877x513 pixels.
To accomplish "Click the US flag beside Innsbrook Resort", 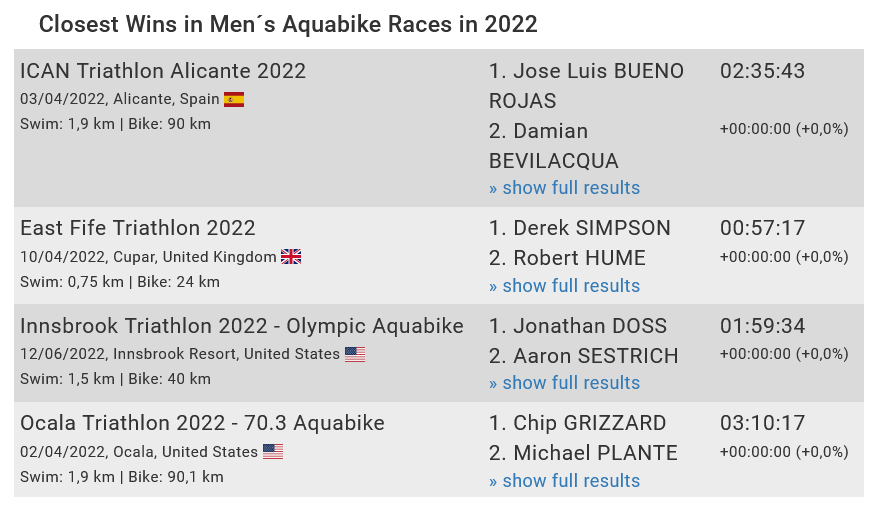I will 355,354.
